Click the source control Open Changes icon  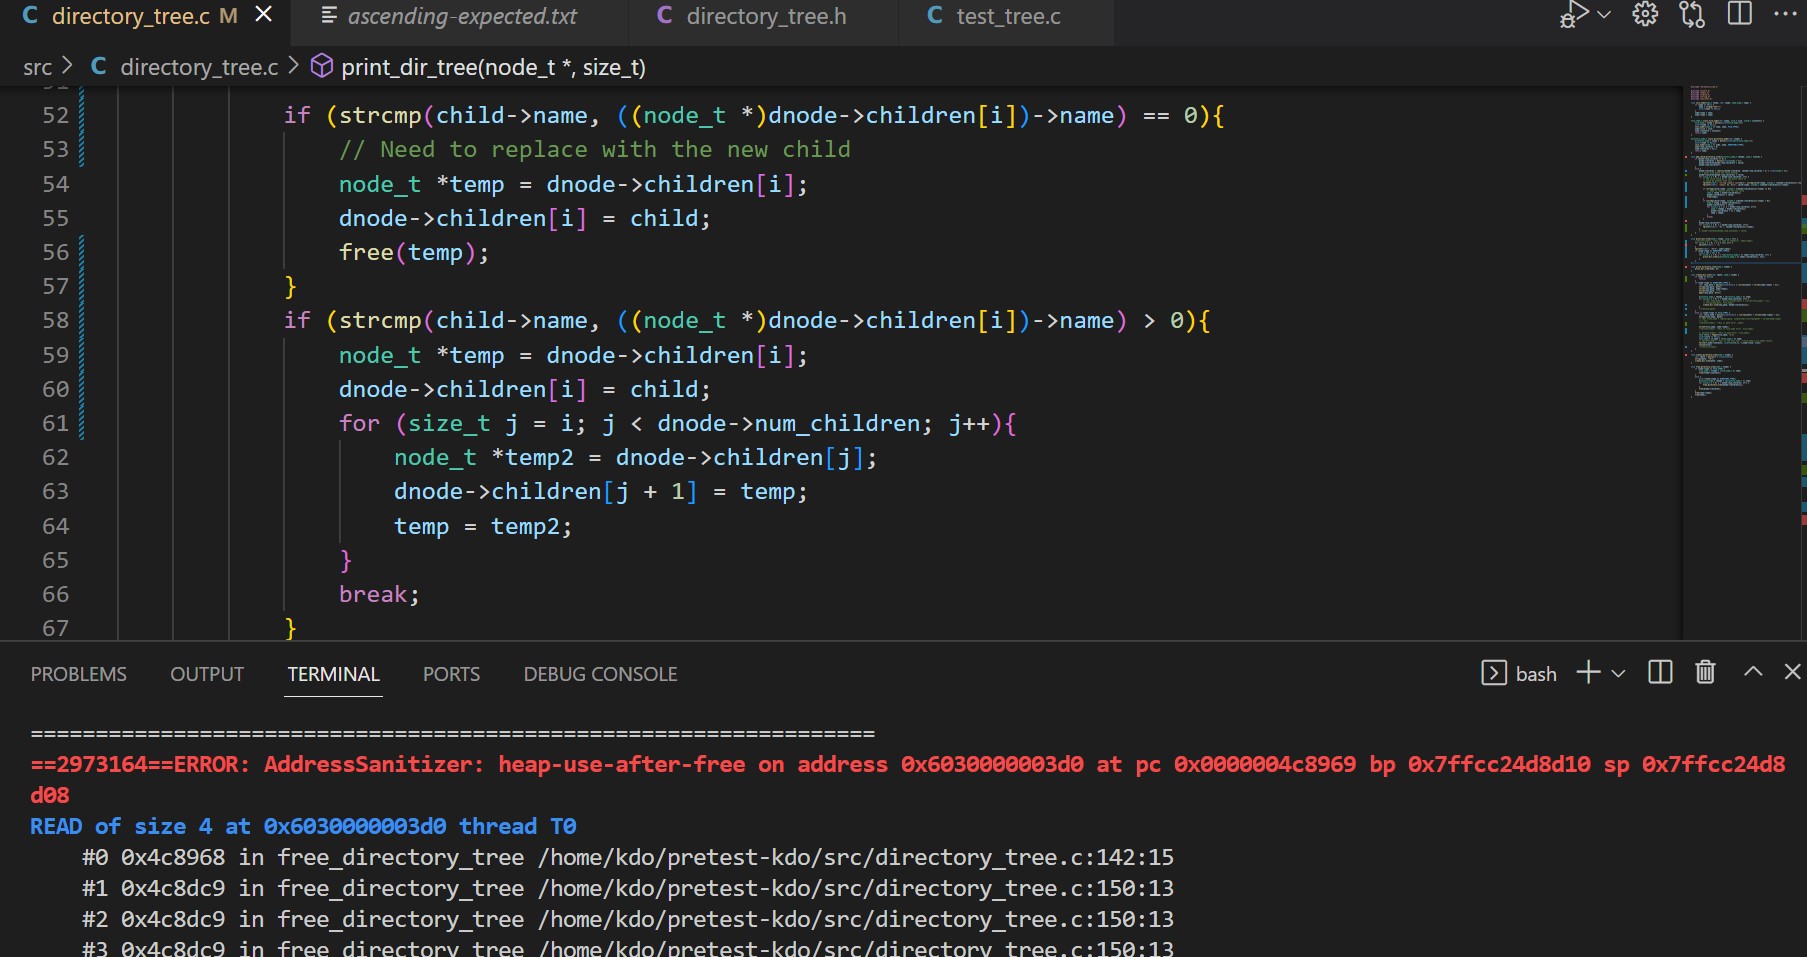click(x=1692, y=15)
